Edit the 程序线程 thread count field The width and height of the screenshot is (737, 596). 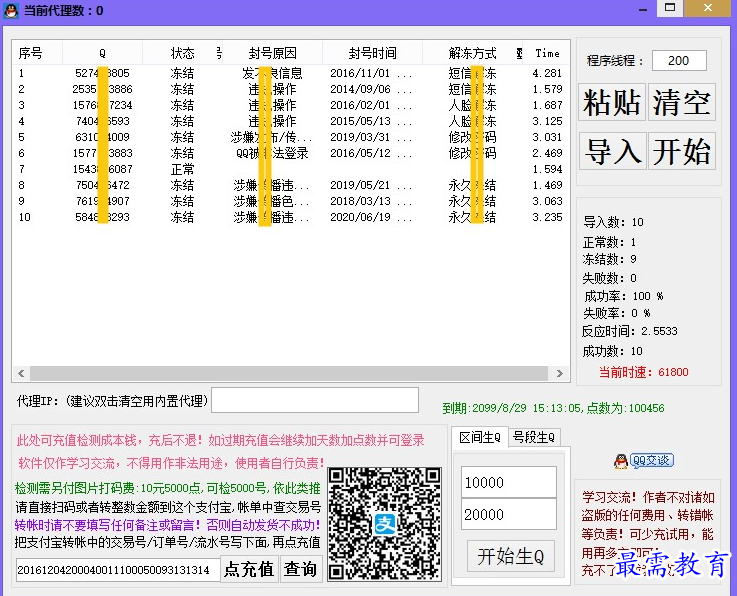click(x=679, y=61)
